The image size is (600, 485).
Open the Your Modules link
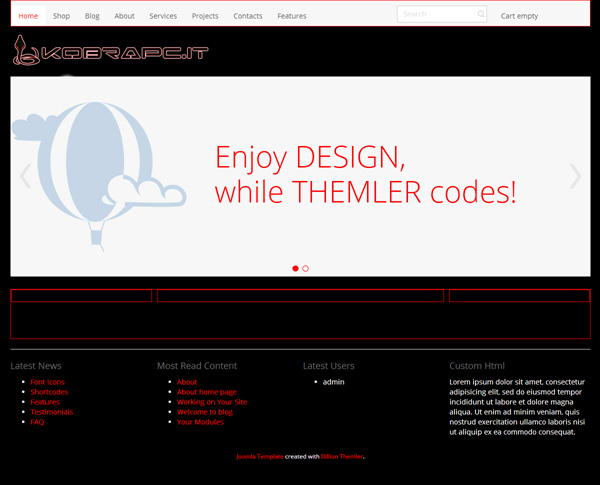(200, 421)
